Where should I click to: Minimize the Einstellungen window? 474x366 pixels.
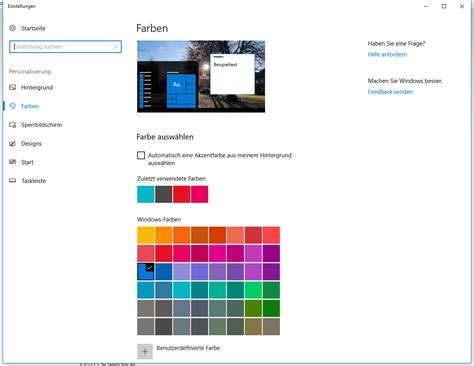(426, 6)
